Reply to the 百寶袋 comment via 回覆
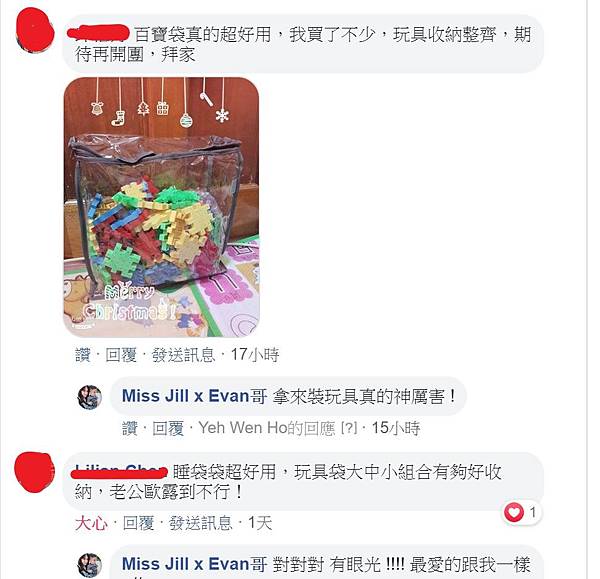 (x=121, y=355)
